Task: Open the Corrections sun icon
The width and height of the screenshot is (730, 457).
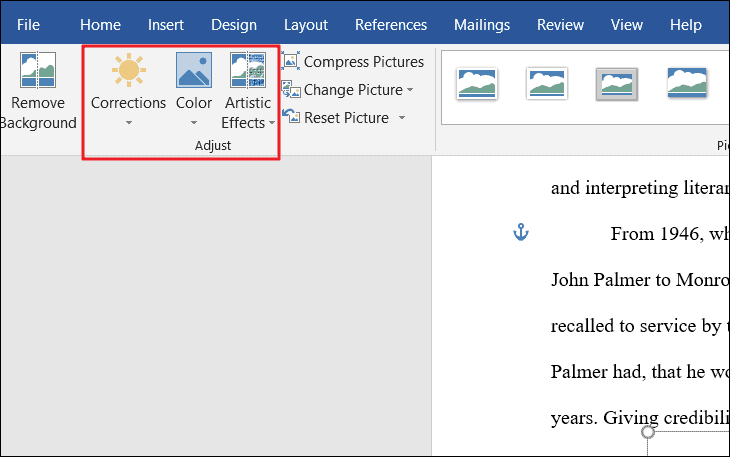Action: (128, 71)
